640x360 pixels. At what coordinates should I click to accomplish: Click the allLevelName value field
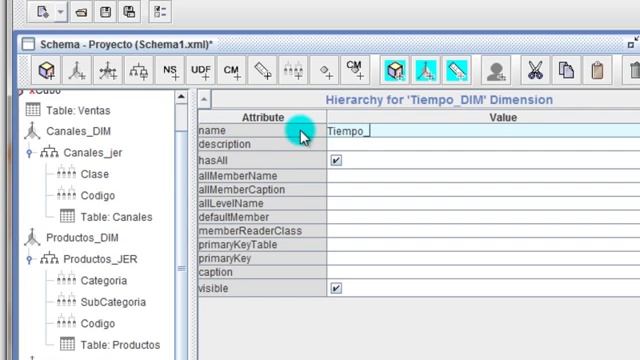pos(483,203)
